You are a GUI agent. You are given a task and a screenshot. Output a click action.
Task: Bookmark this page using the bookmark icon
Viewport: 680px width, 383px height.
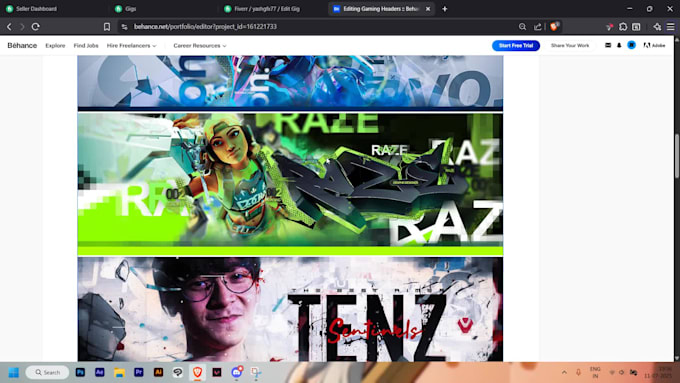coord(107,27)
